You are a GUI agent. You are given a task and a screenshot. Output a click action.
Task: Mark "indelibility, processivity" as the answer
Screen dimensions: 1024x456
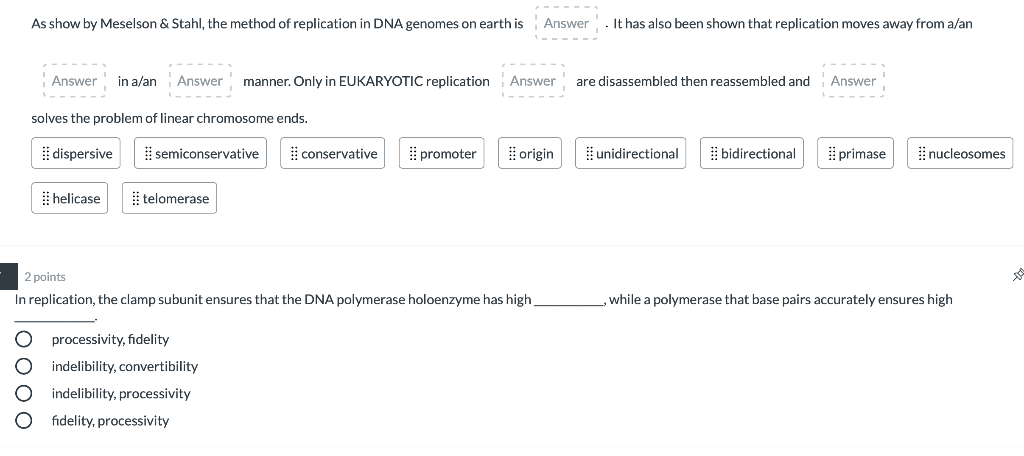[x=22, y=394]
